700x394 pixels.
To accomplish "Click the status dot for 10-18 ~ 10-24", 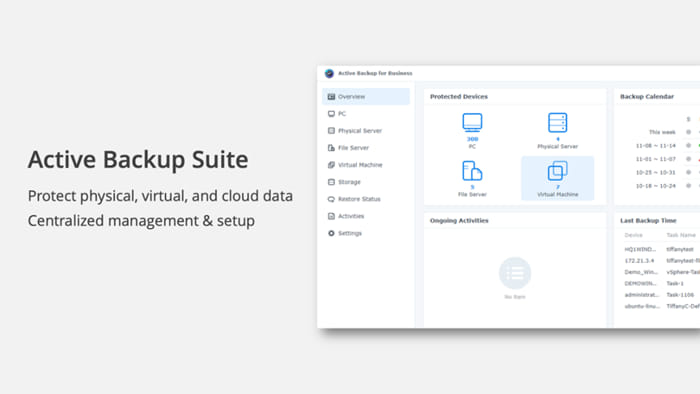I will (688, 186).
